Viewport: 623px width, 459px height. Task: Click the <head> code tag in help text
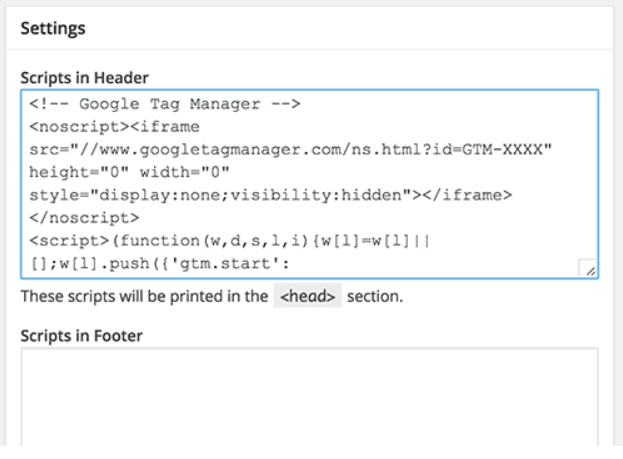coord(307,299)
